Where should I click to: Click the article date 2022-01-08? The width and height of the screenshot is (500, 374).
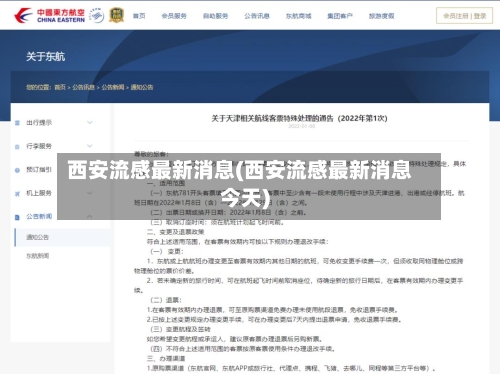(301, 126)
